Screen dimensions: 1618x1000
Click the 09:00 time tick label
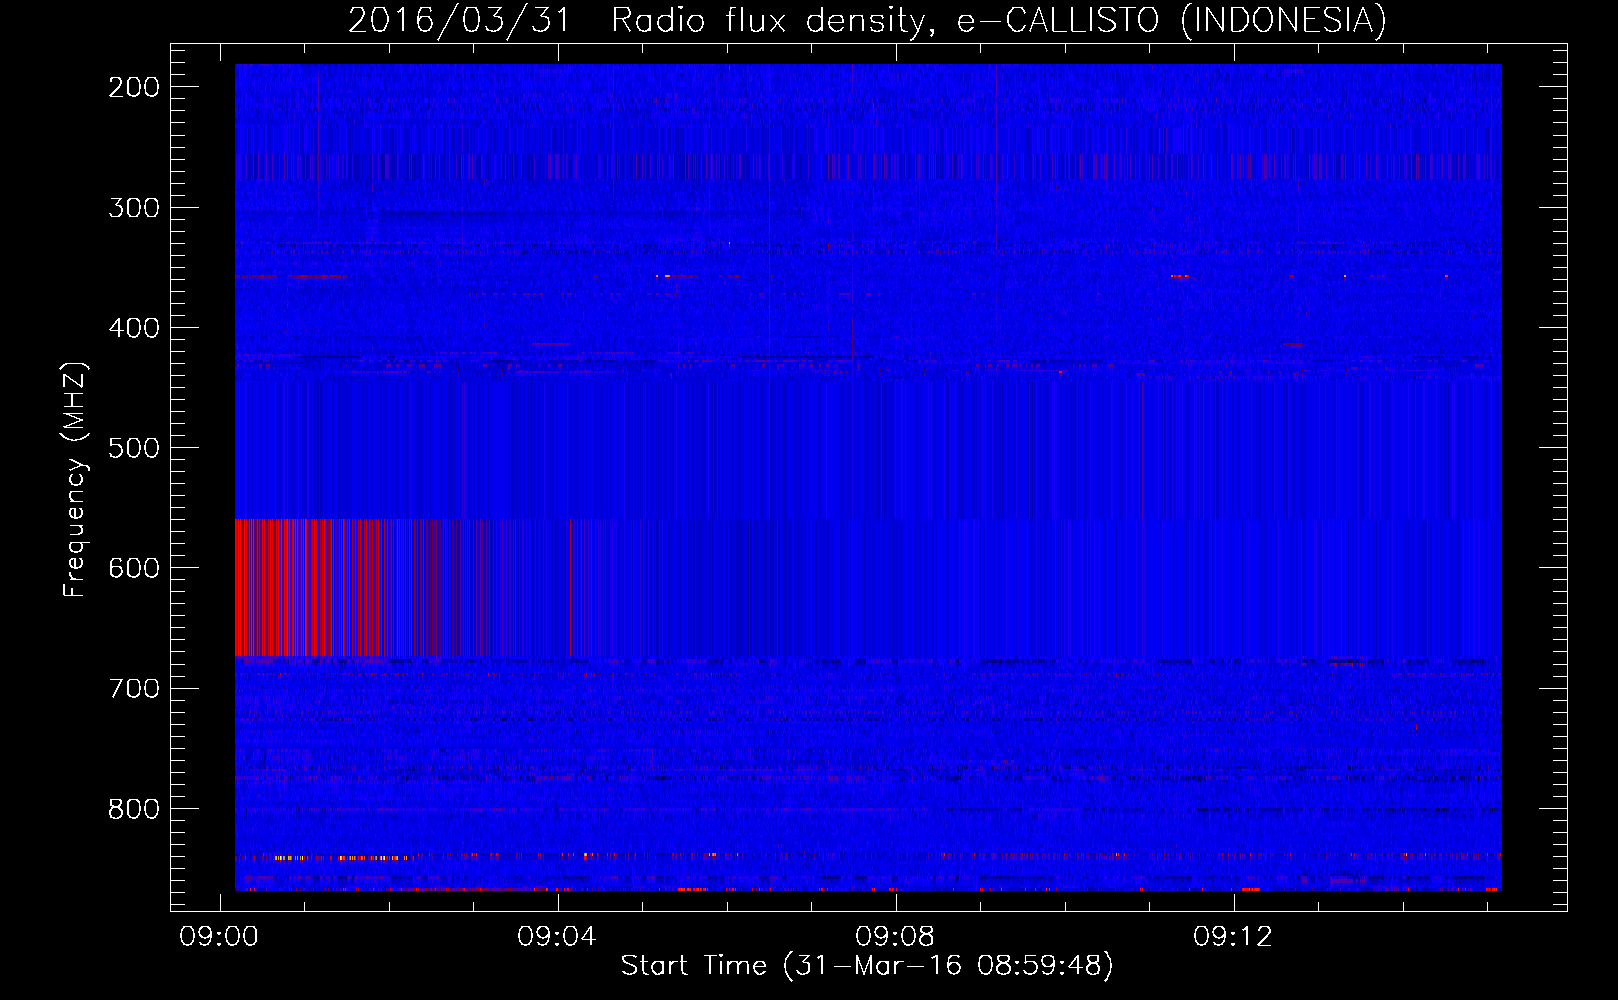tap(219, 937)
